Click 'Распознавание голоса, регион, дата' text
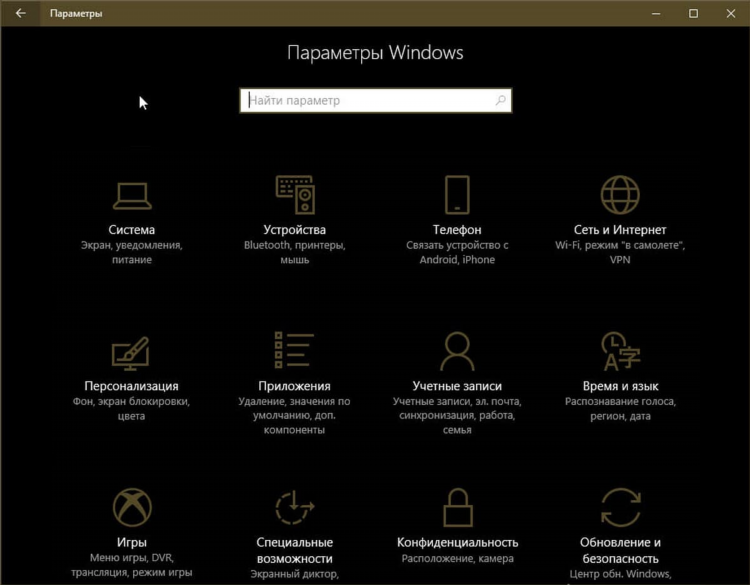The width and height of the screenshot is (750, 585). pos(620,408)
